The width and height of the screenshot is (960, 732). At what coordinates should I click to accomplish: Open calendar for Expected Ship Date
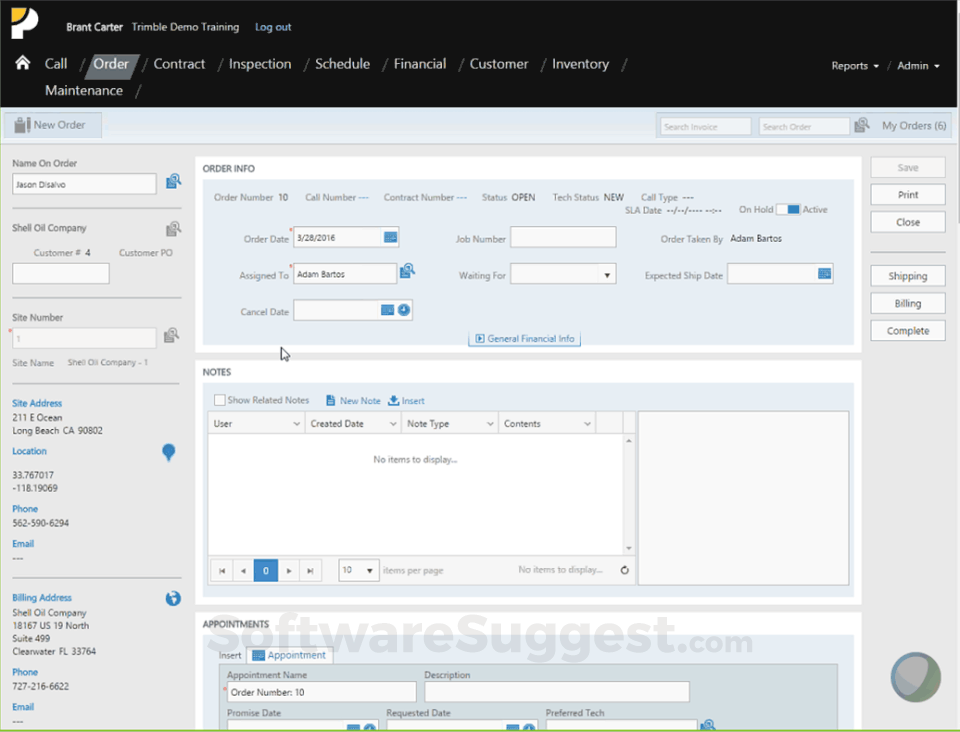pos(824,273)
